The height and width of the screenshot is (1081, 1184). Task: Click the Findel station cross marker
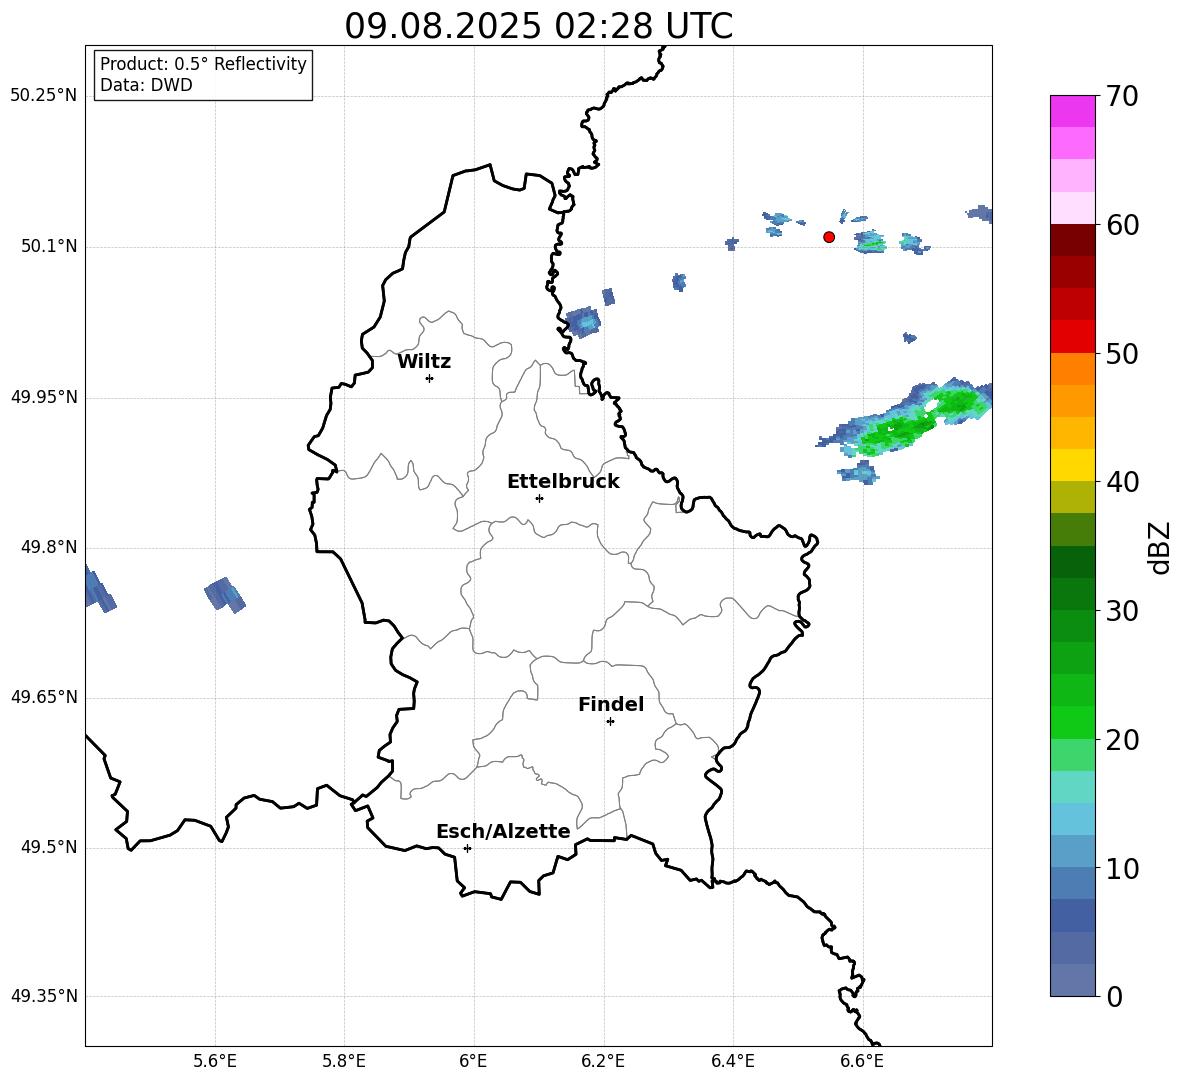click(x=610, y=722)
